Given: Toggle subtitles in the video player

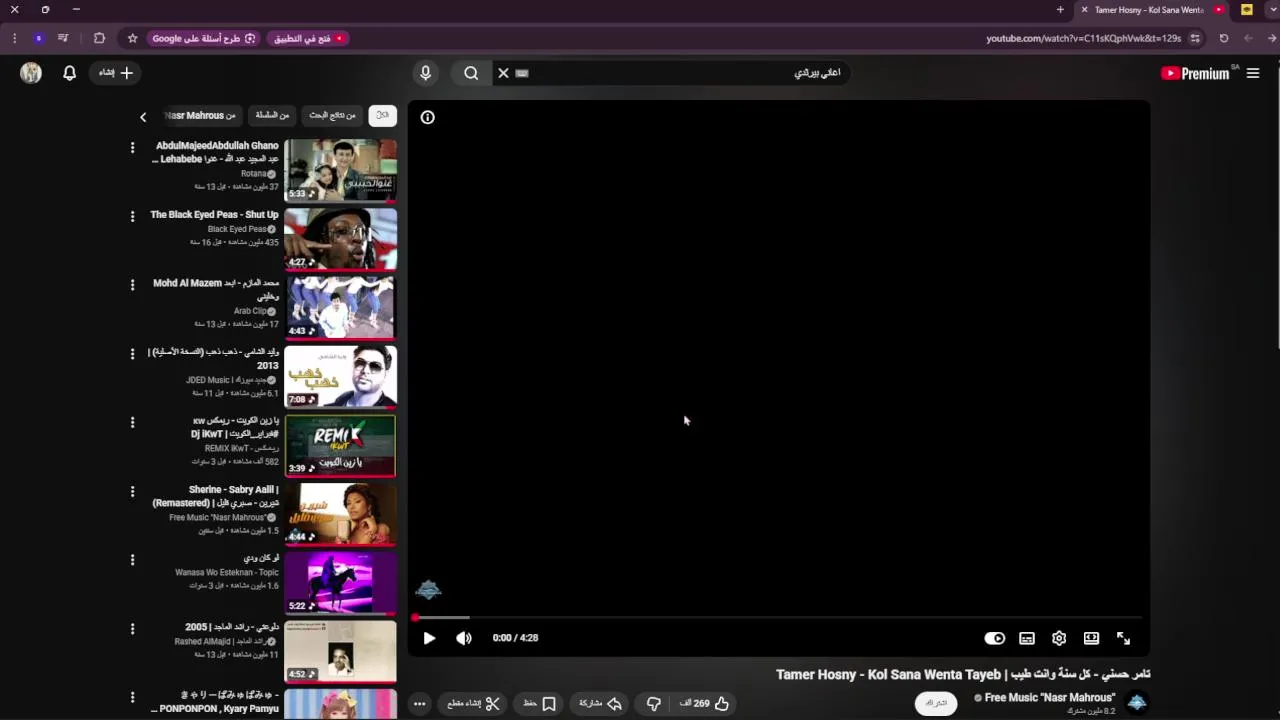Looking at the screenshot, I should pyautogui.click(x=1027, y=638).
